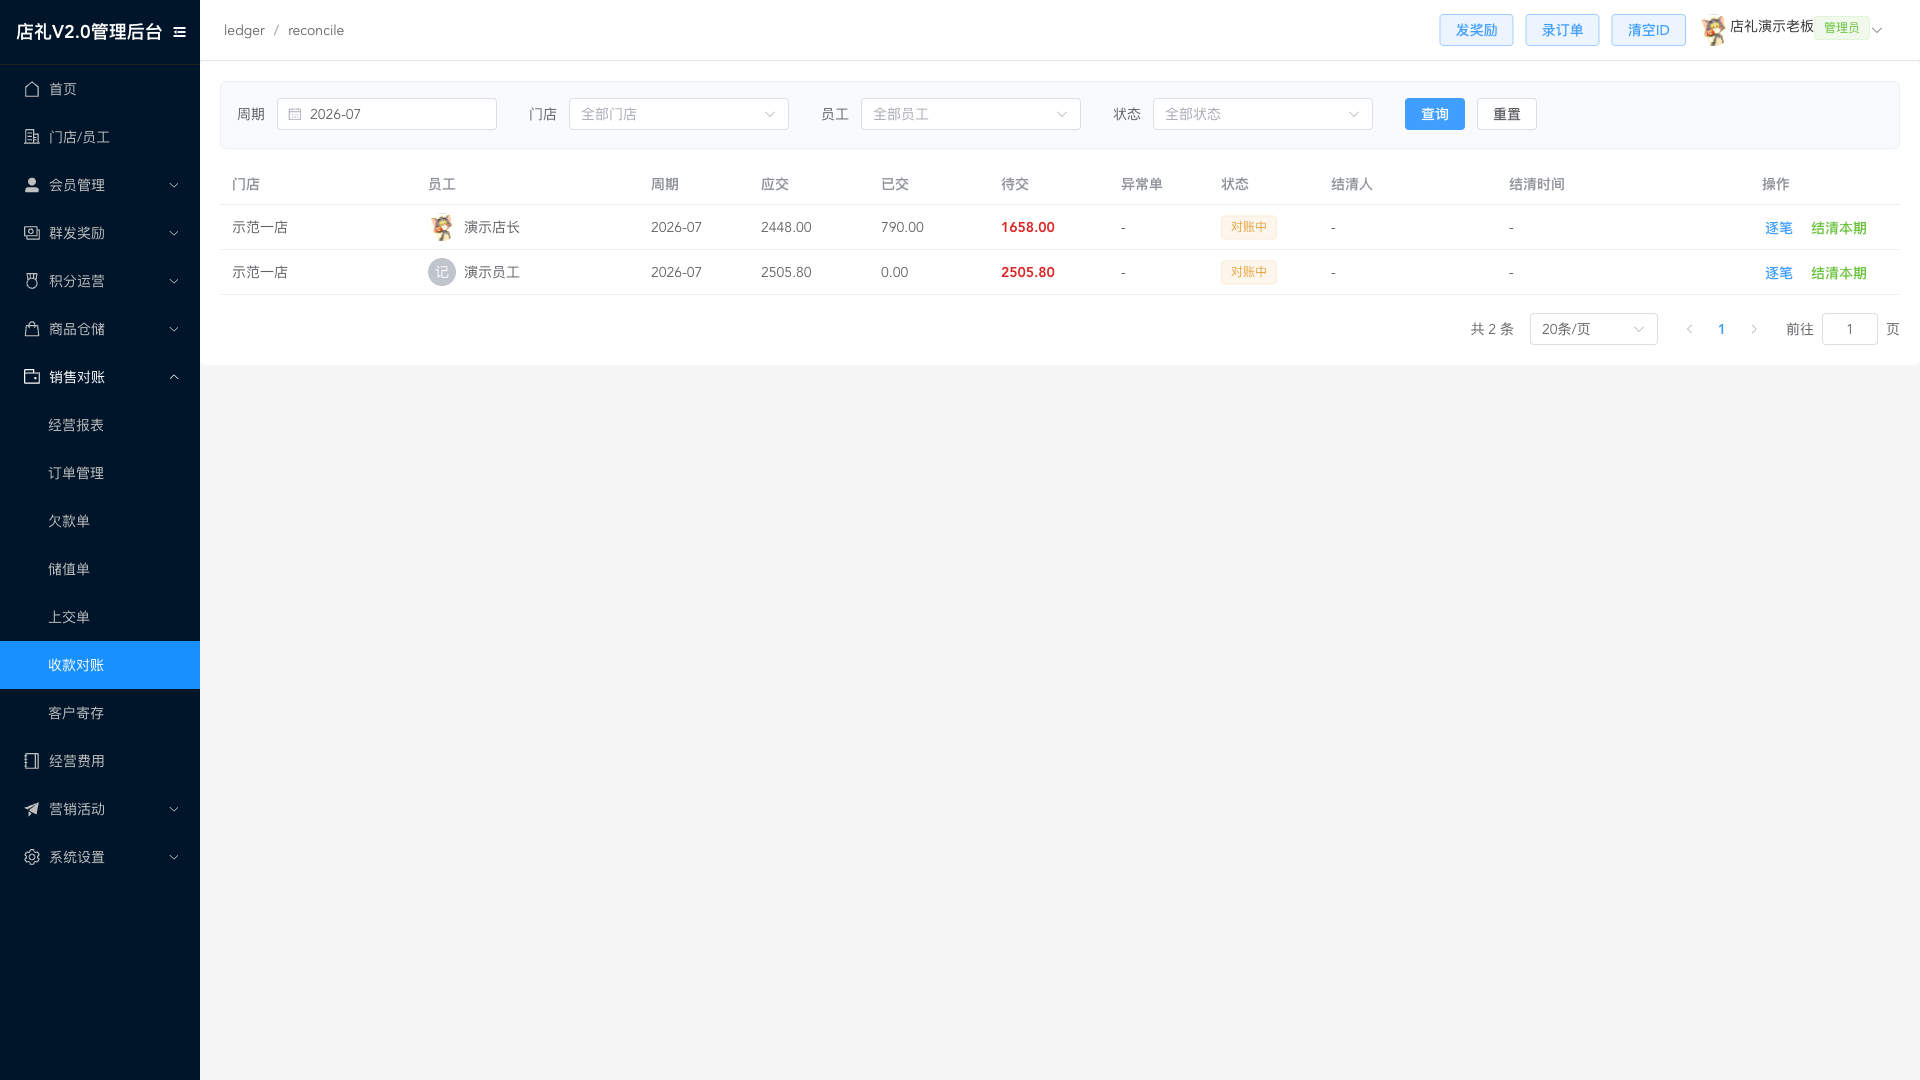This screenshot has height=1080, width=1920.
Task: Click the bag icon beside 商品仓储
Action: pos(32,329)
